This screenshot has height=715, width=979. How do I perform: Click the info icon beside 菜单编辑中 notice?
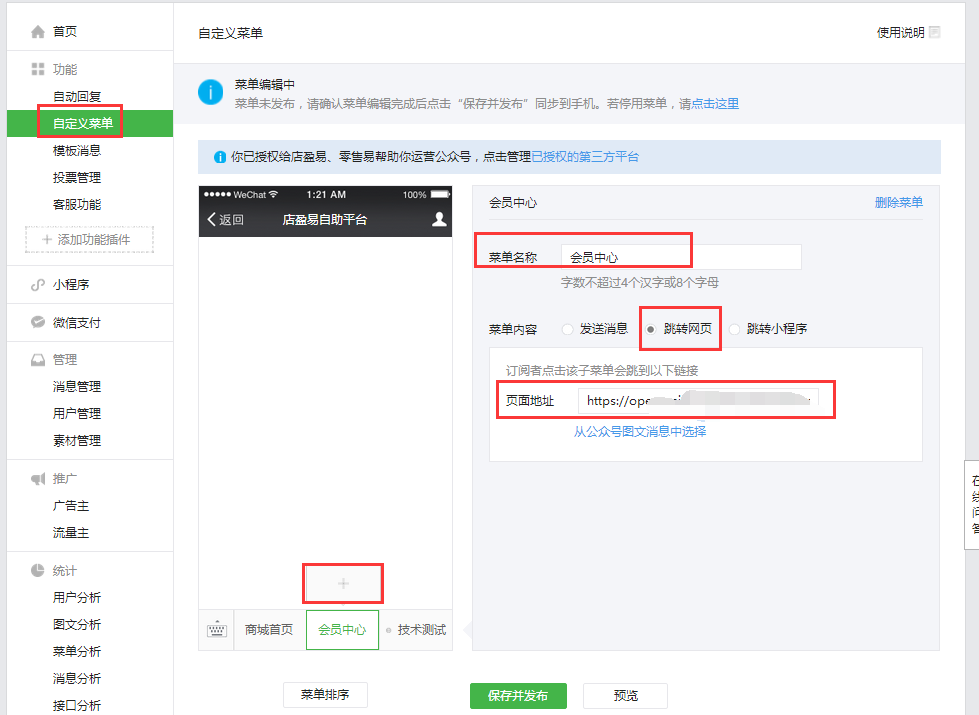(x=210, y=92)
